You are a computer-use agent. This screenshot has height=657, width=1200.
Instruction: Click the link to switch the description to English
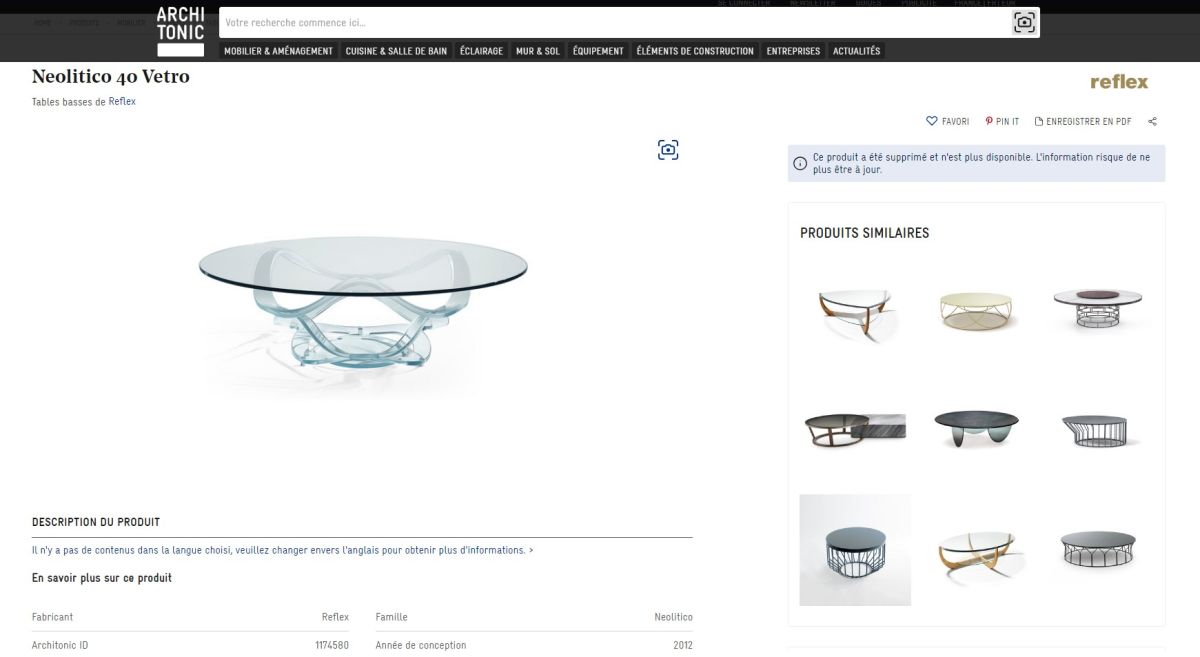click(x=282, y=550)
